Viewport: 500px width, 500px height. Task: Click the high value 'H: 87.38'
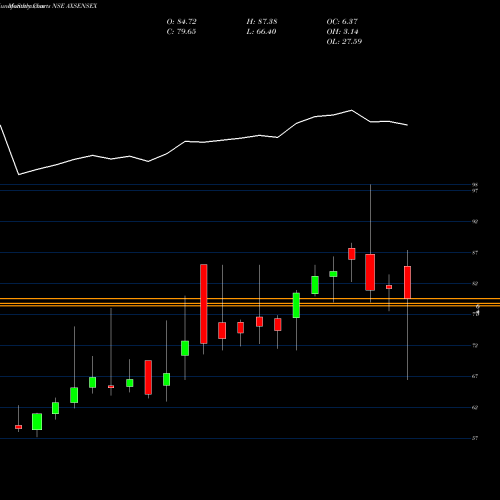coord(262,22)
